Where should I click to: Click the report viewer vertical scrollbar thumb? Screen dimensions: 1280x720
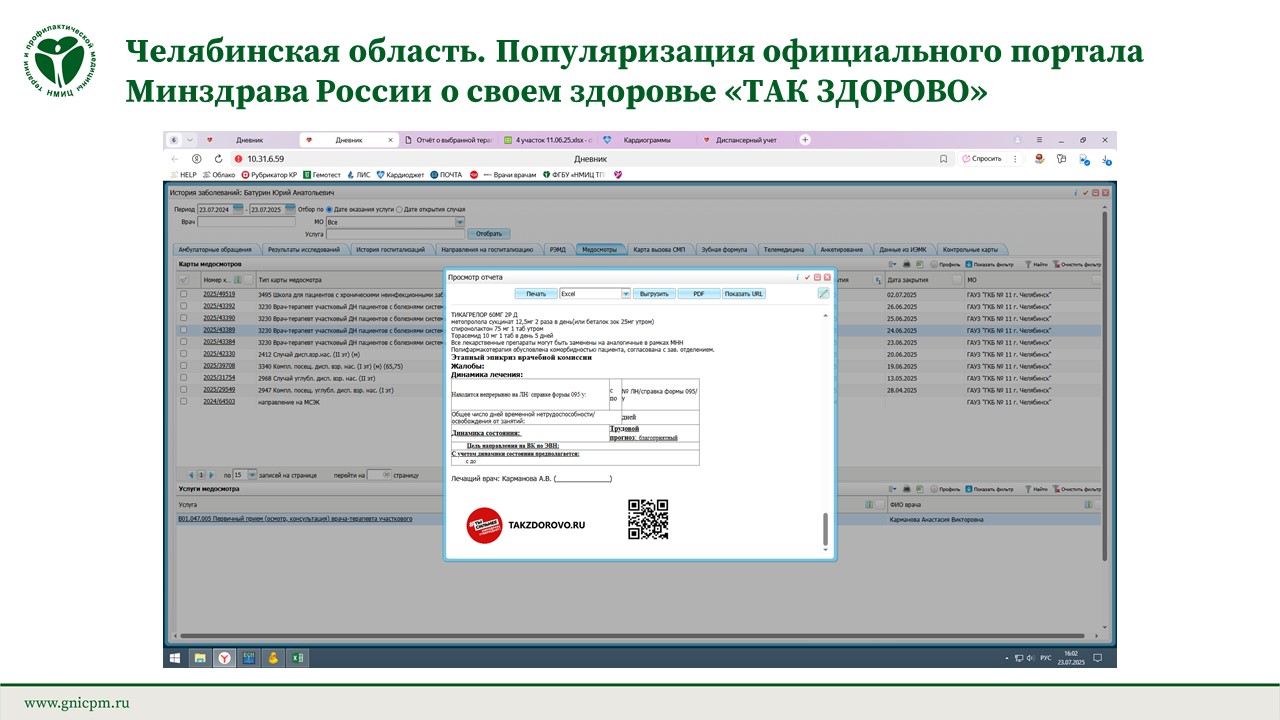[825, 530]
